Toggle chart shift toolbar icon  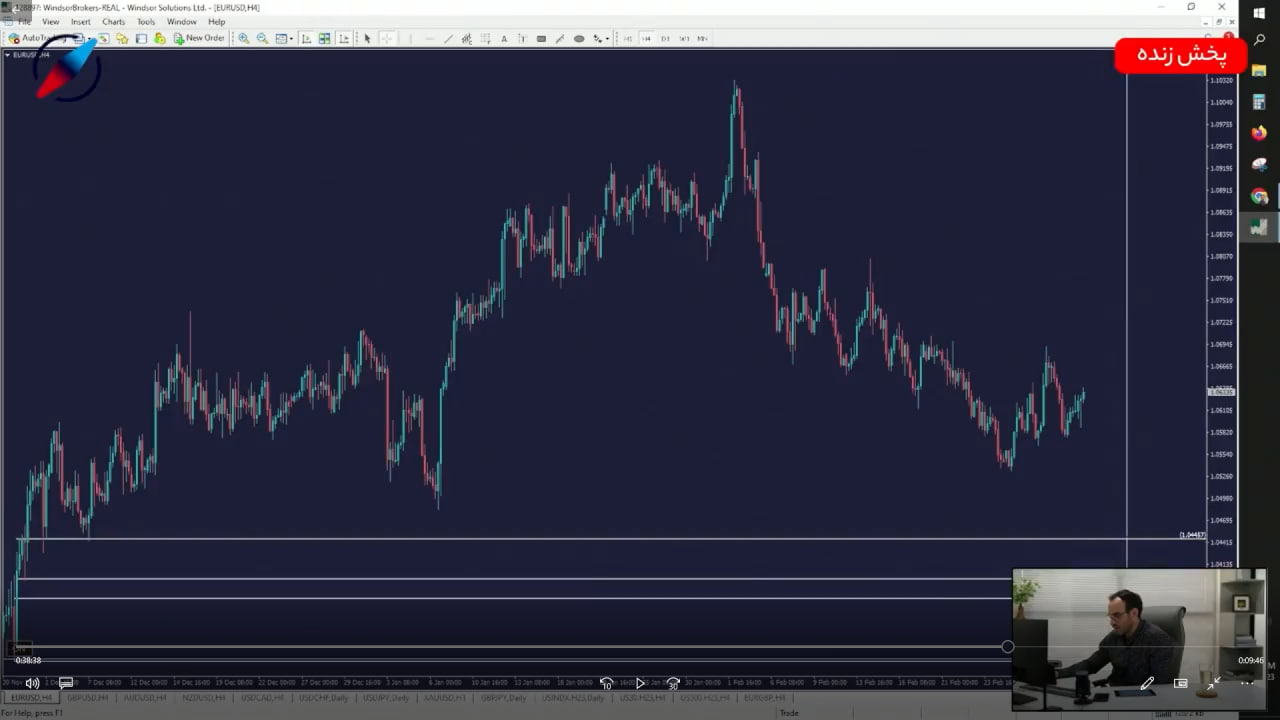pyautogui.click(x=344, y=38)
